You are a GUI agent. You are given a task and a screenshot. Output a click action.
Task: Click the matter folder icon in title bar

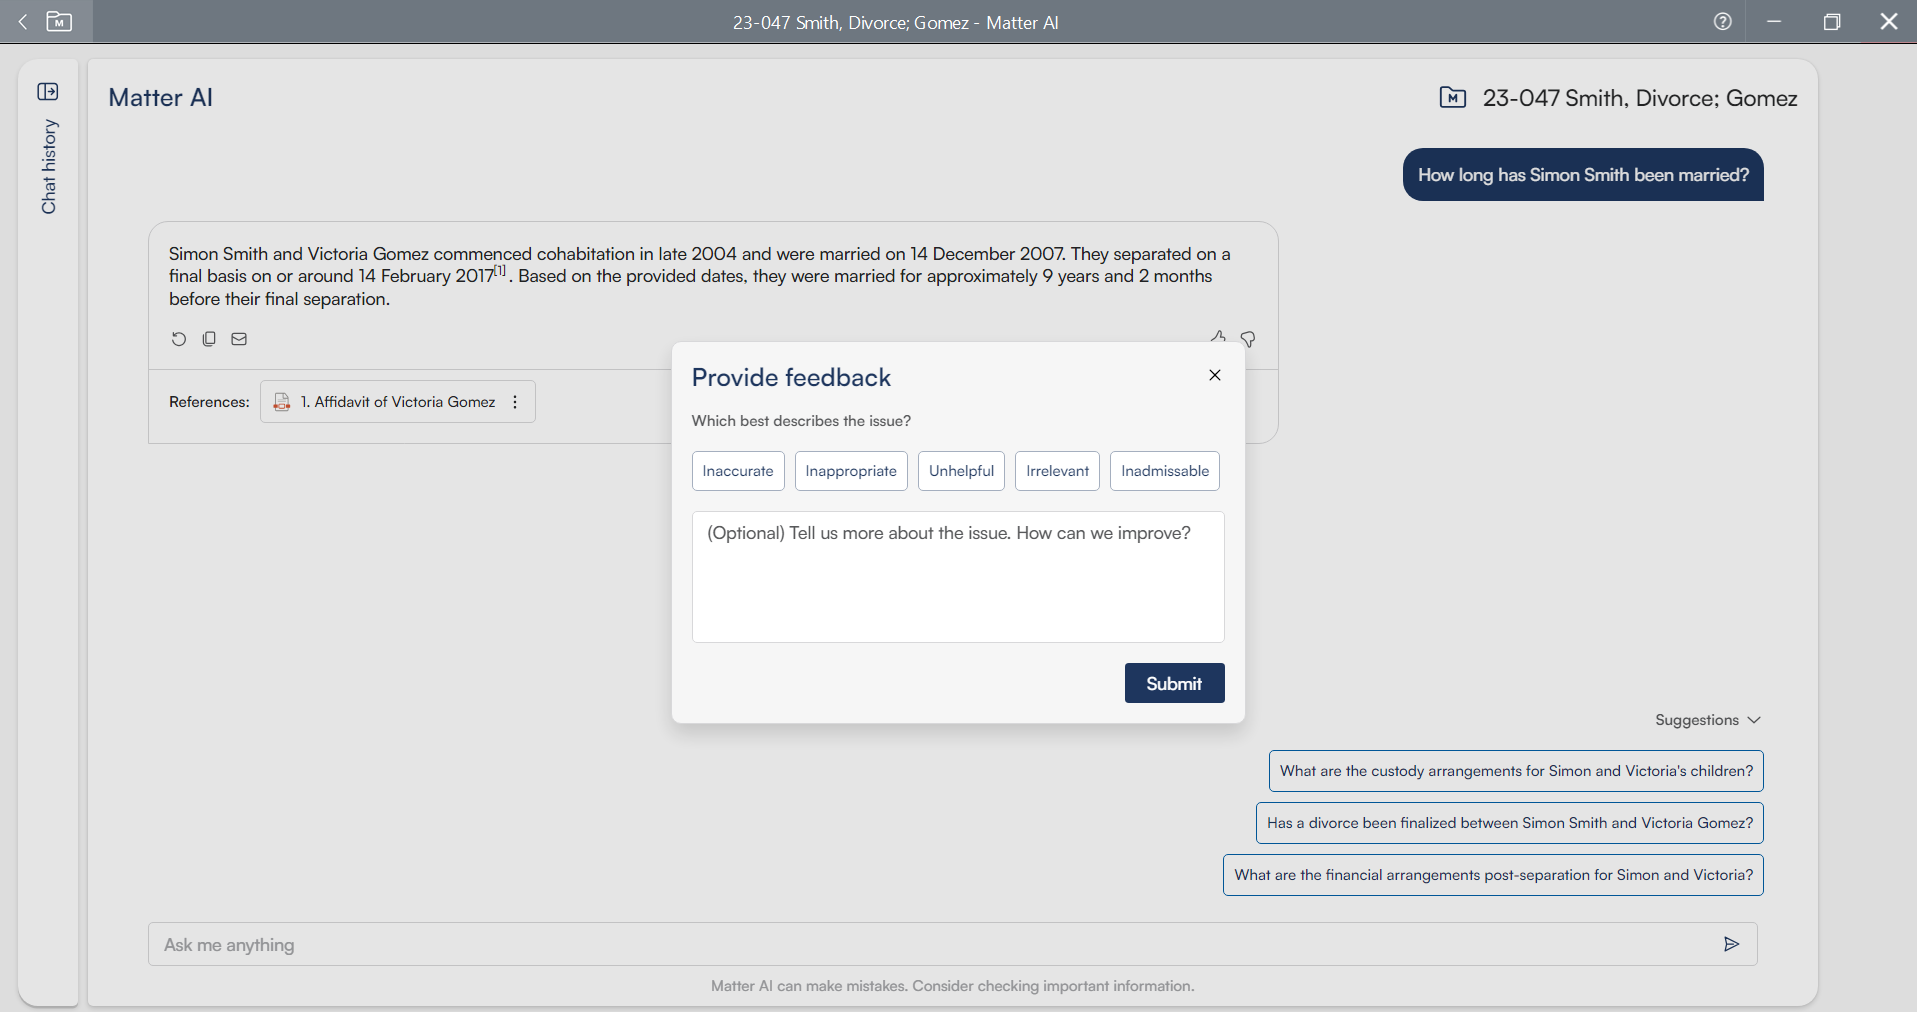pos(59,22)
